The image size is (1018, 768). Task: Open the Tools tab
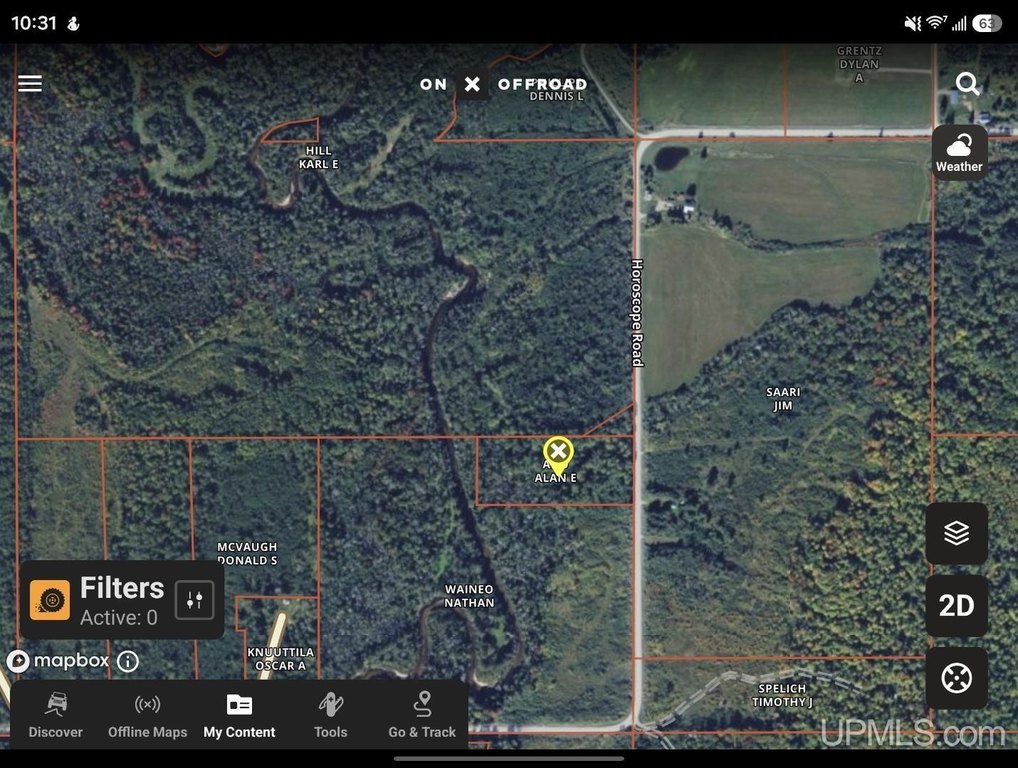coord(330,715)
